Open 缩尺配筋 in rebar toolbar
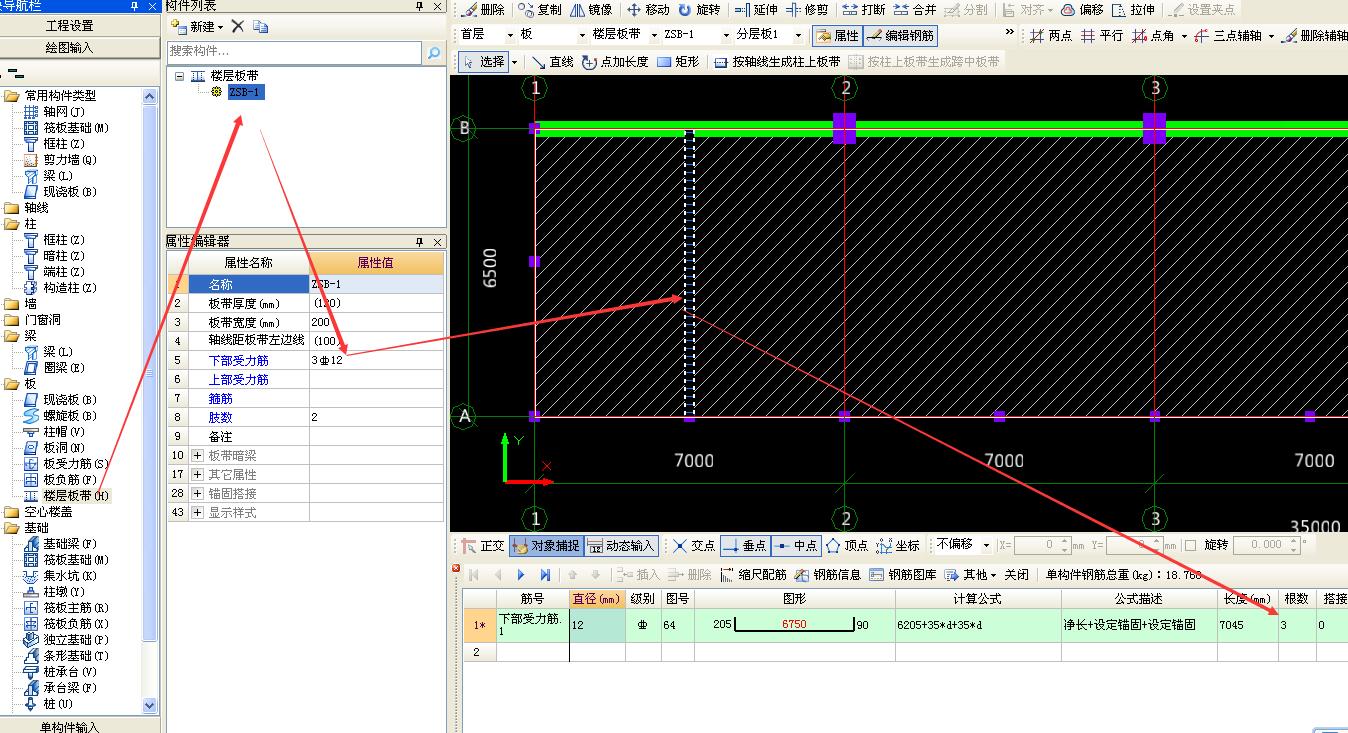 pyautogui.click(x=753, y=574)
